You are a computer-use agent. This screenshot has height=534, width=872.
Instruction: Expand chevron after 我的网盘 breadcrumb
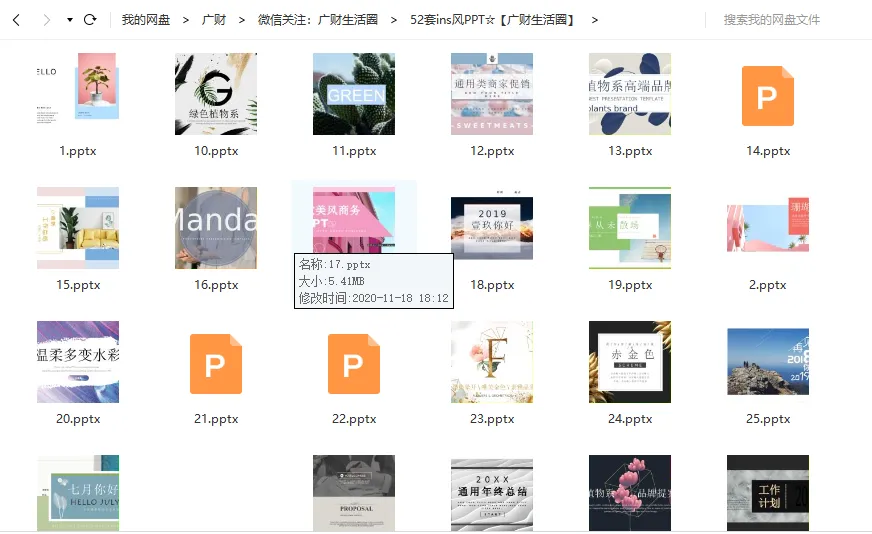point(186,20)
